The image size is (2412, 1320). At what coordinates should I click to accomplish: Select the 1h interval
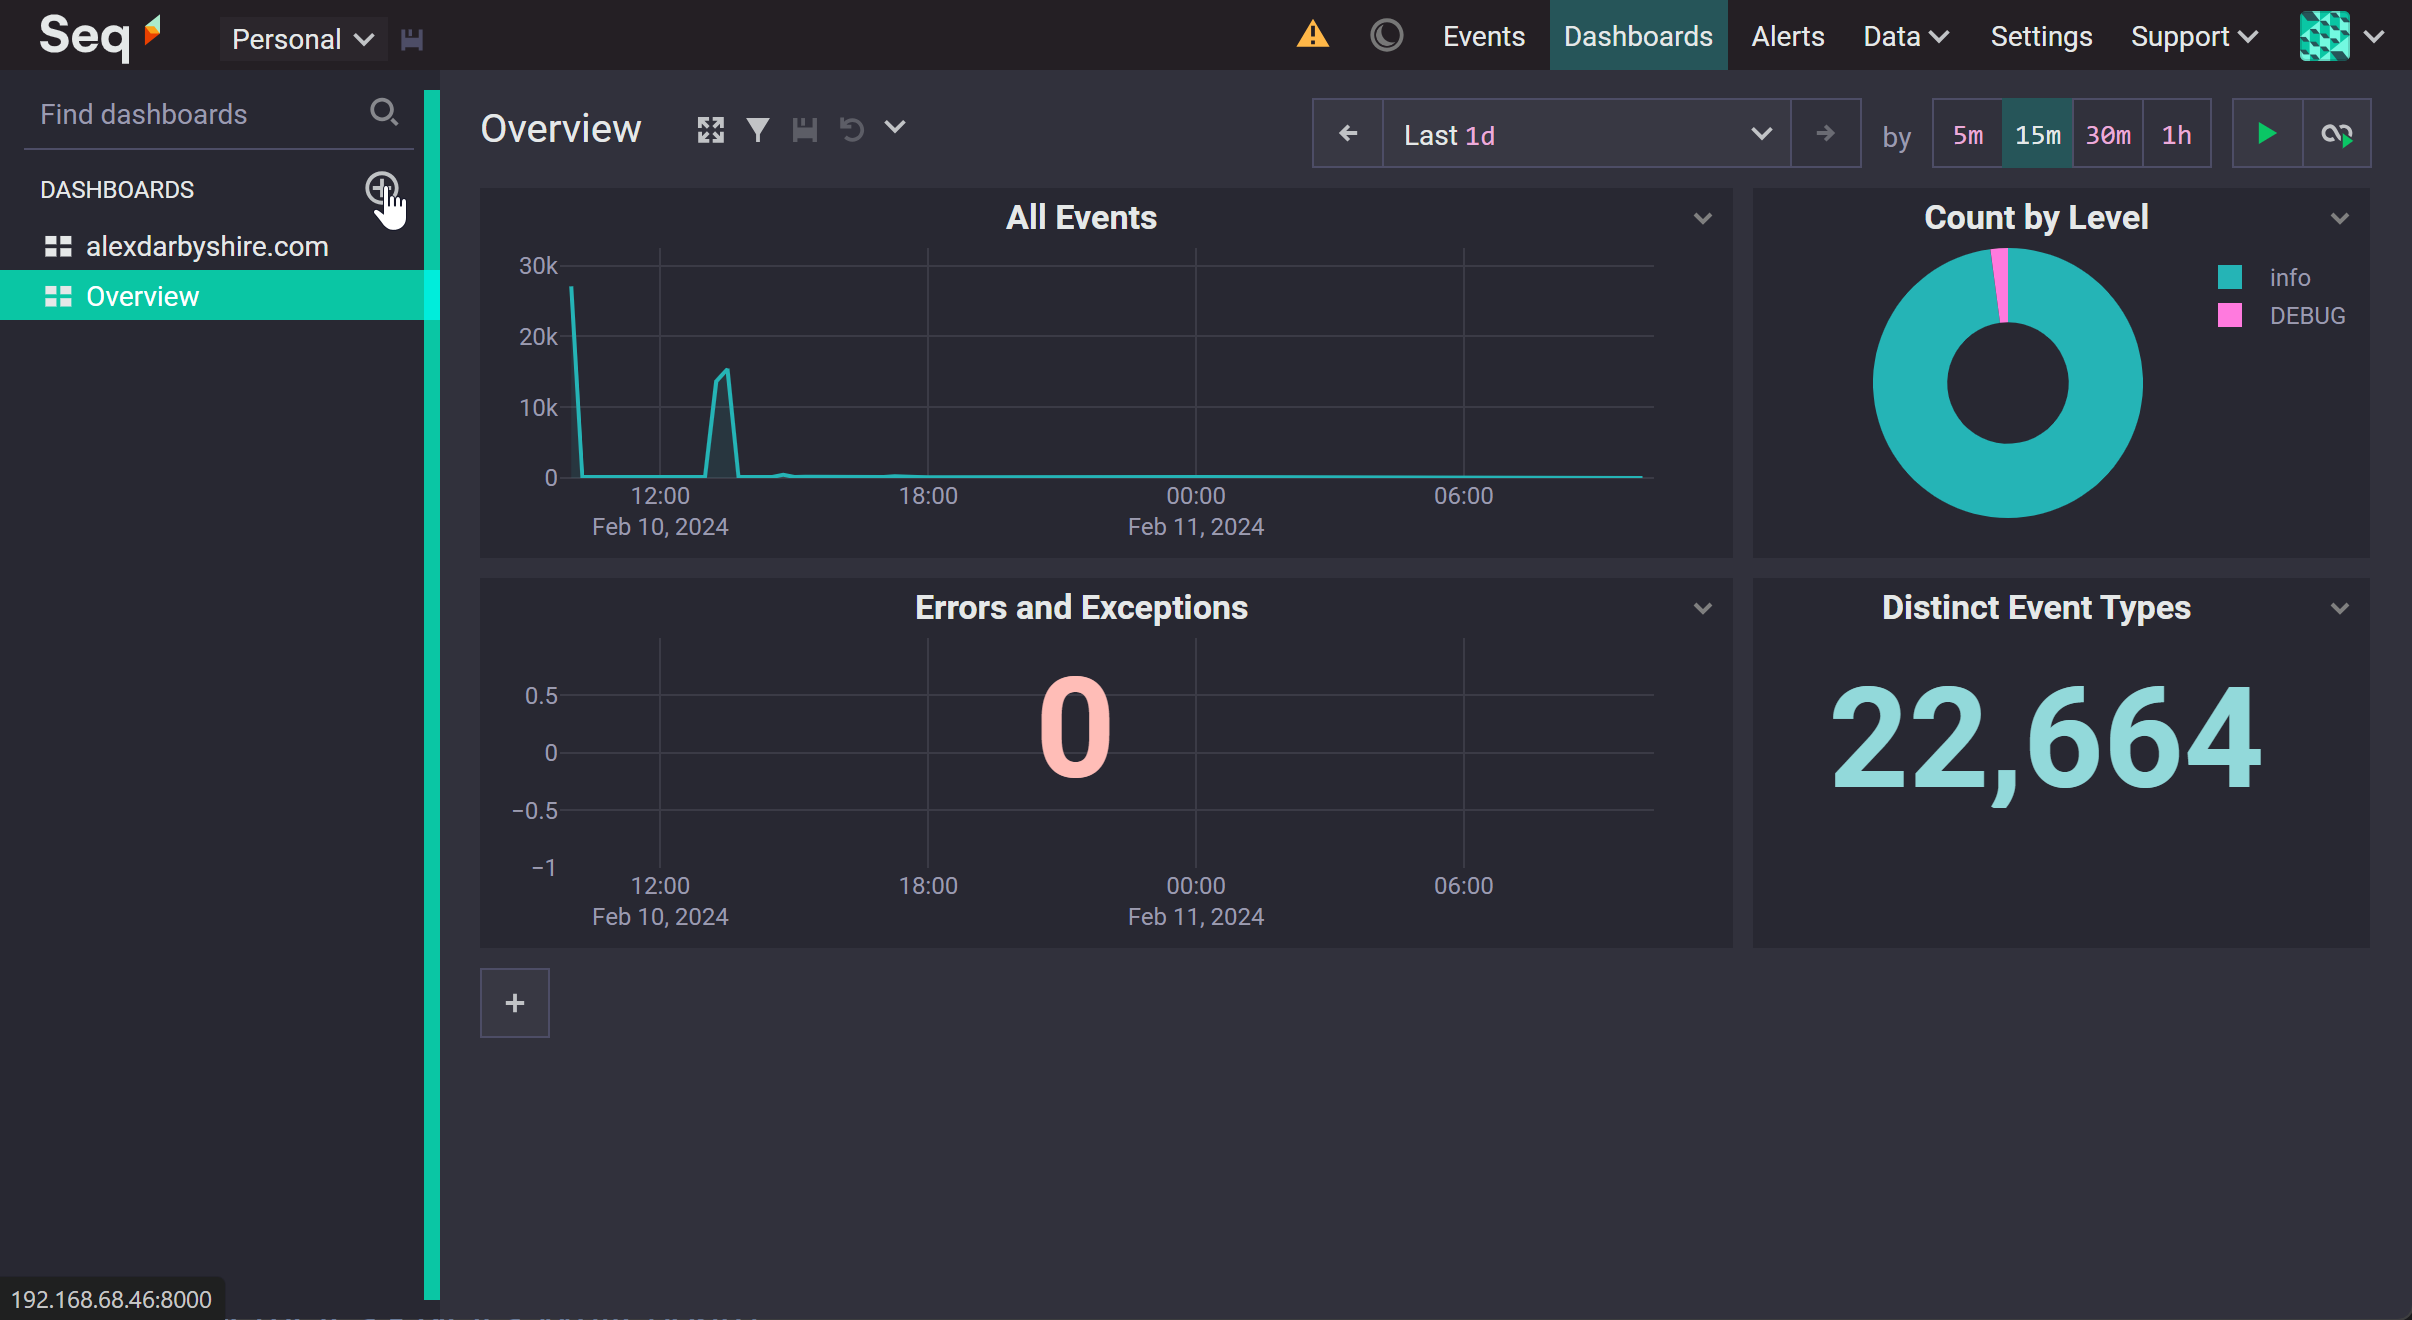coord(2176,134)
